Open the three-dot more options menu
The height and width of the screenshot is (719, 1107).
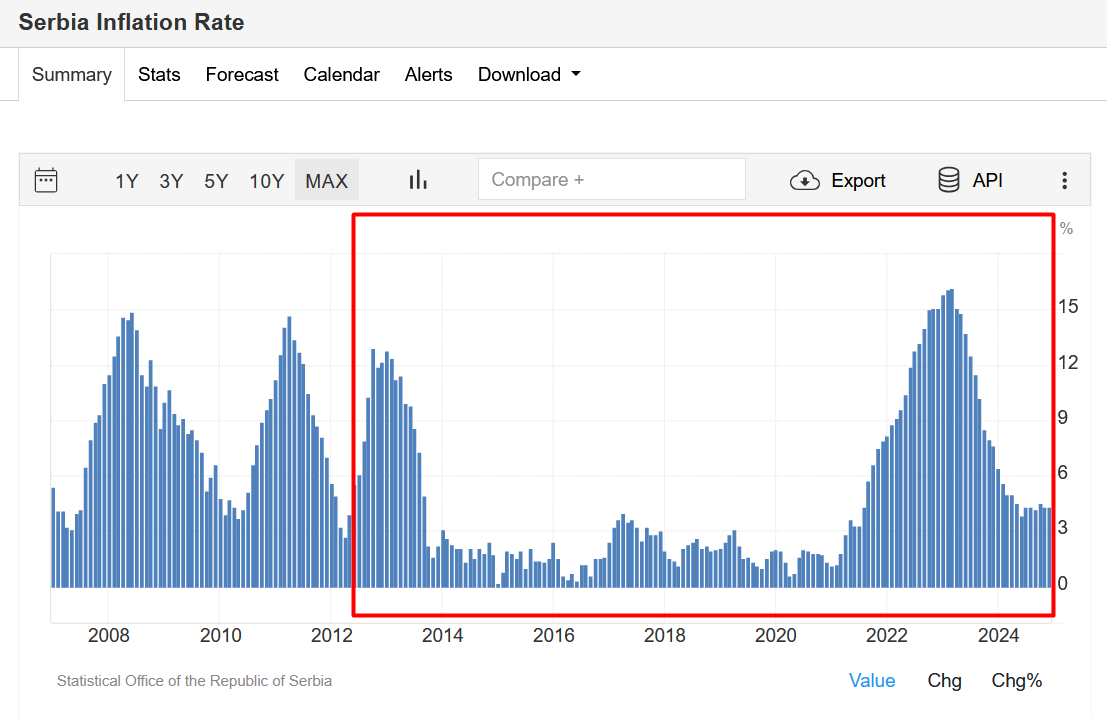click(x=1064, y=181)
